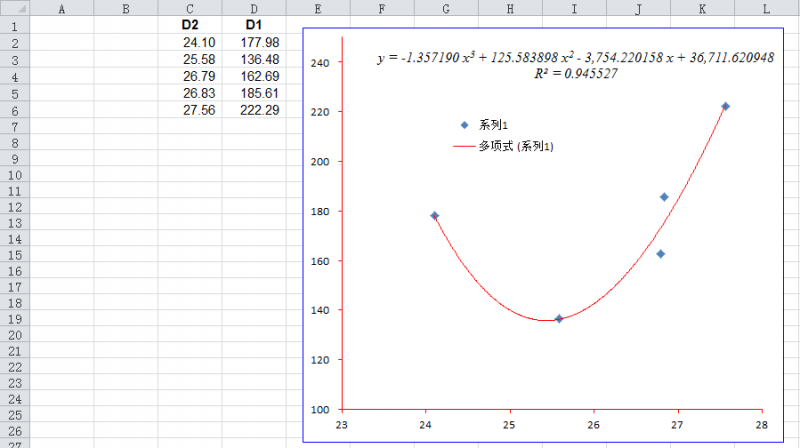Click y-axis label 240
The height and width of the screenshot is (448, 800).
click(x=320, y=63)
